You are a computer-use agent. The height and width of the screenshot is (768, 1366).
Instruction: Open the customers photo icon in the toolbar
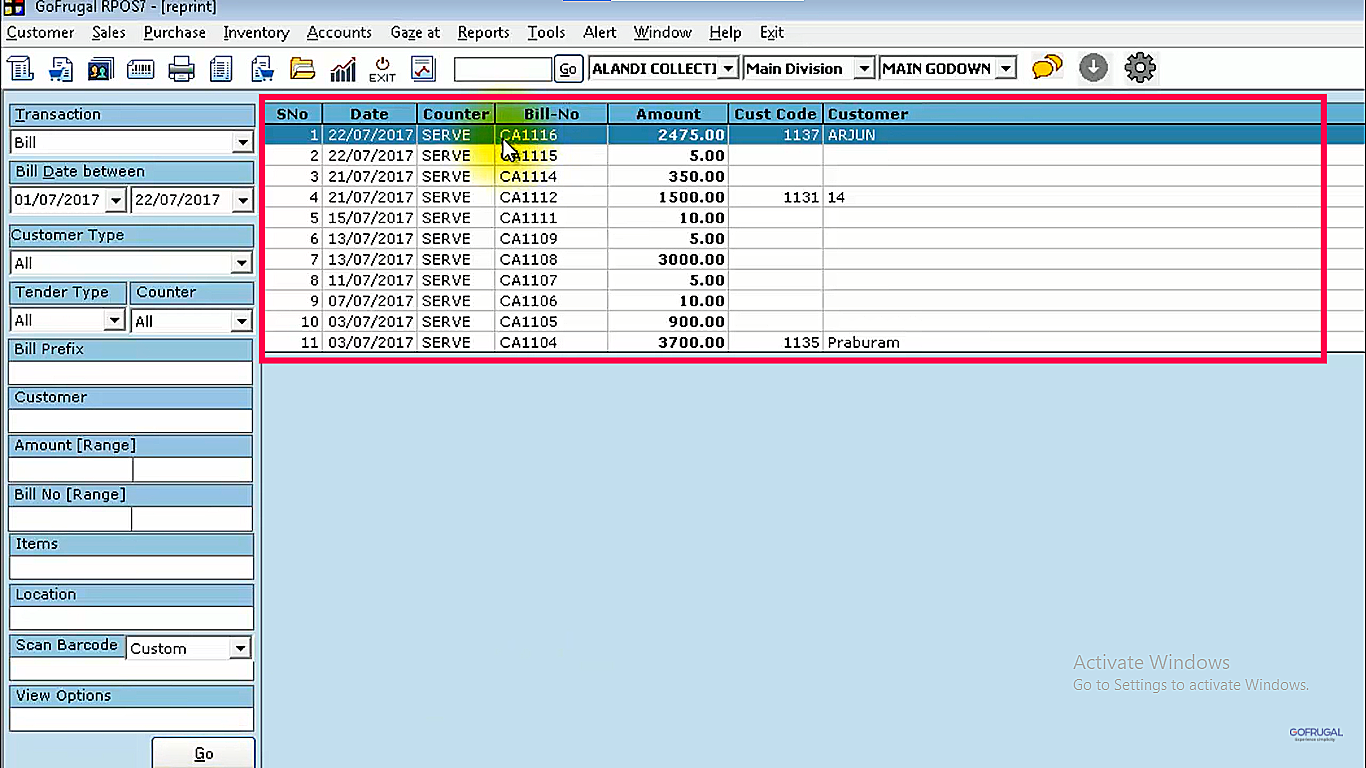(x=100, y=68)
